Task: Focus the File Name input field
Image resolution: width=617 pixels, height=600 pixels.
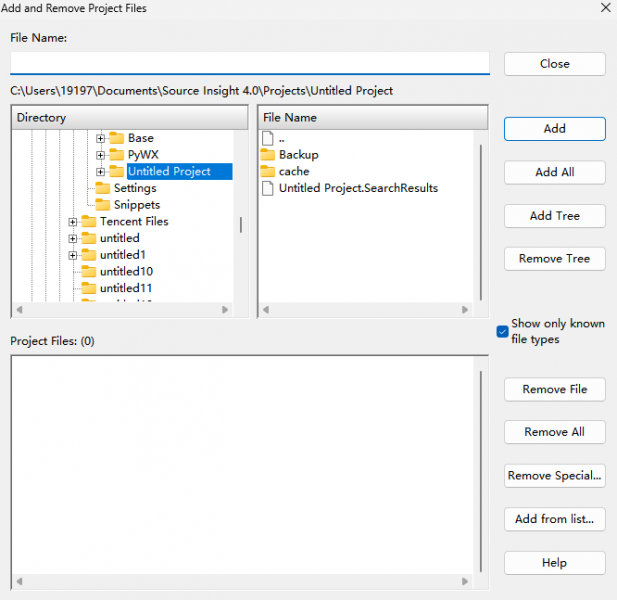Action: click(250, 63)
